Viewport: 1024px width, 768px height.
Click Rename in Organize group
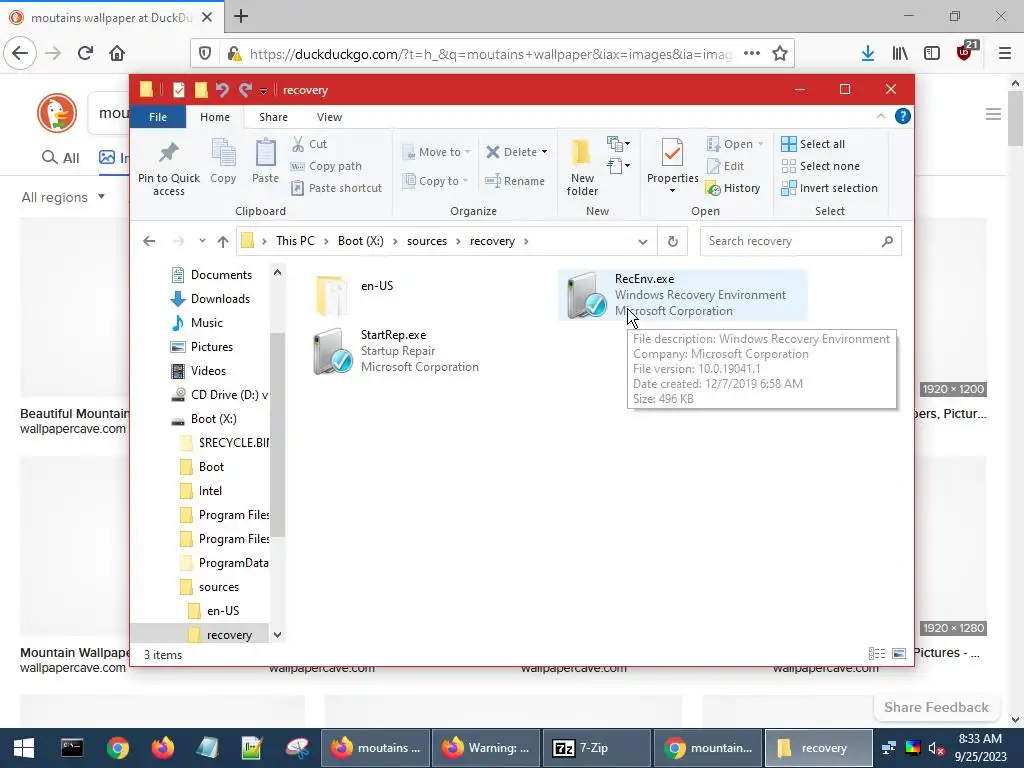[515, 181]
